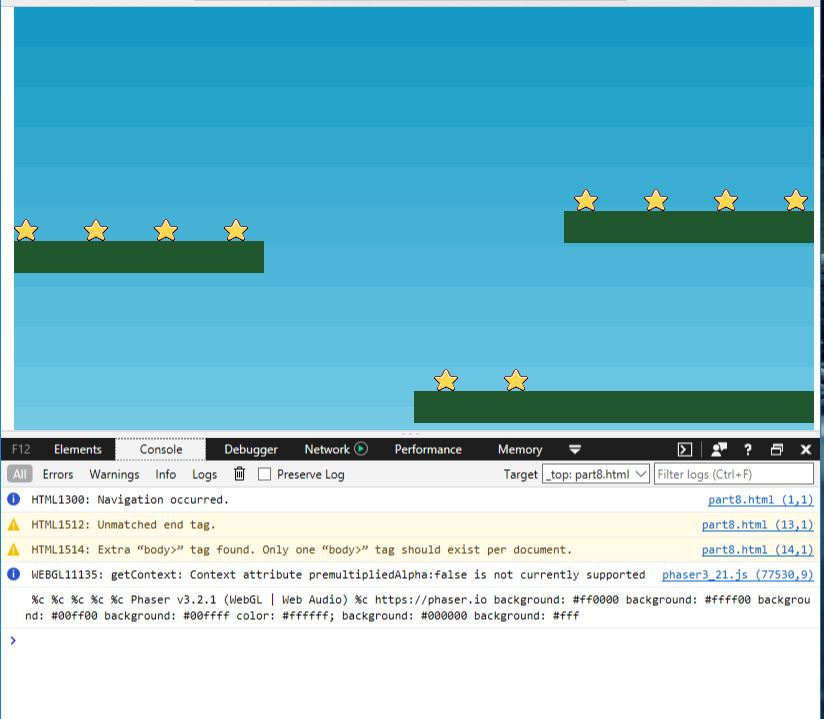The height and width of the screenshot is (719, 824).
Task: Focus the Filter logs input field
Action: tap(734, 474)
